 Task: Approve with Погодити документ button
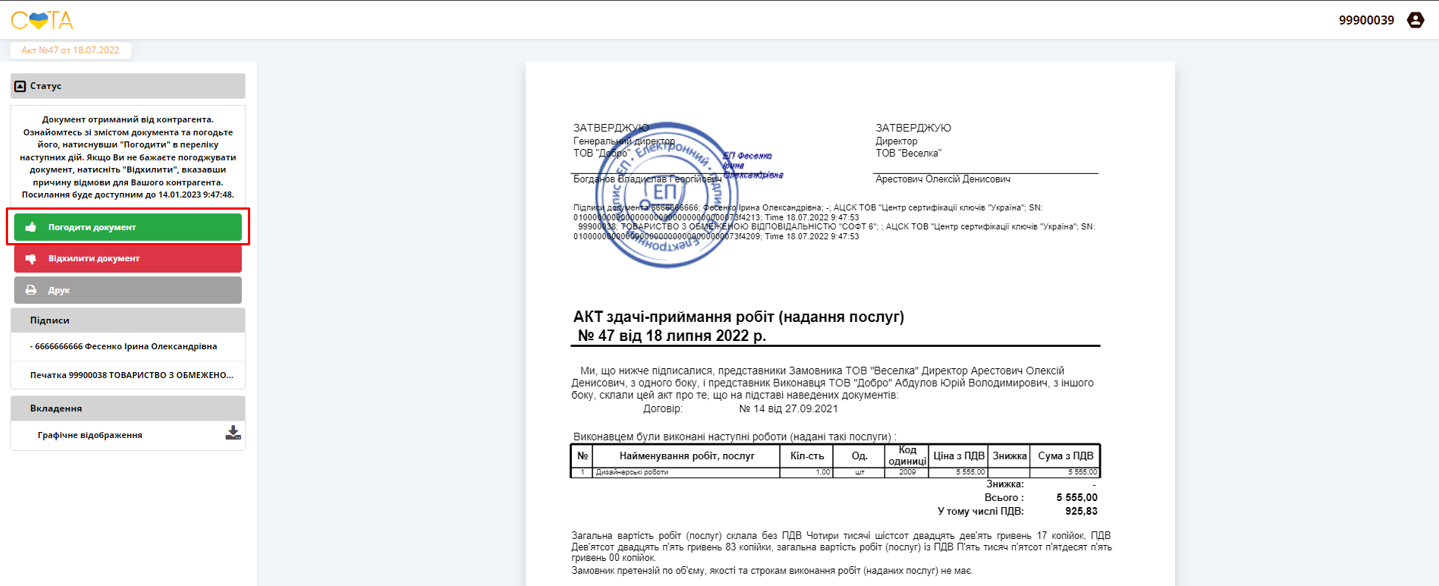point(128,227)
